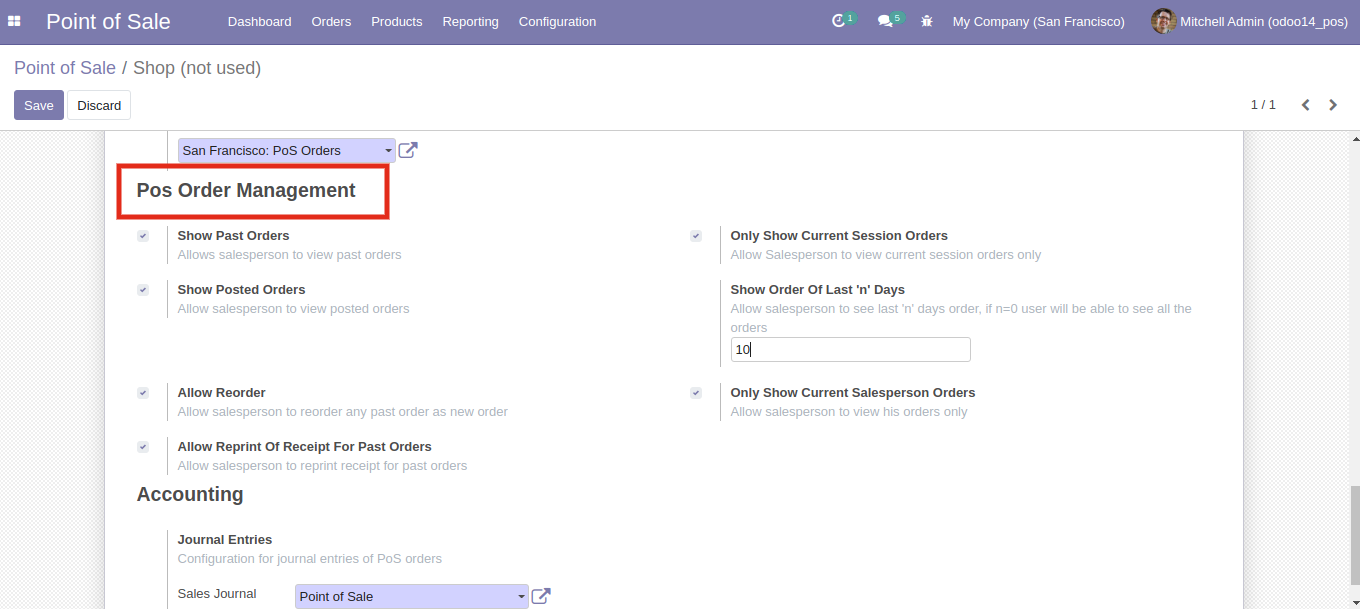
Task: Toggle Only Show Current Session Orders checkbox
Action: [x=696, y=236]
